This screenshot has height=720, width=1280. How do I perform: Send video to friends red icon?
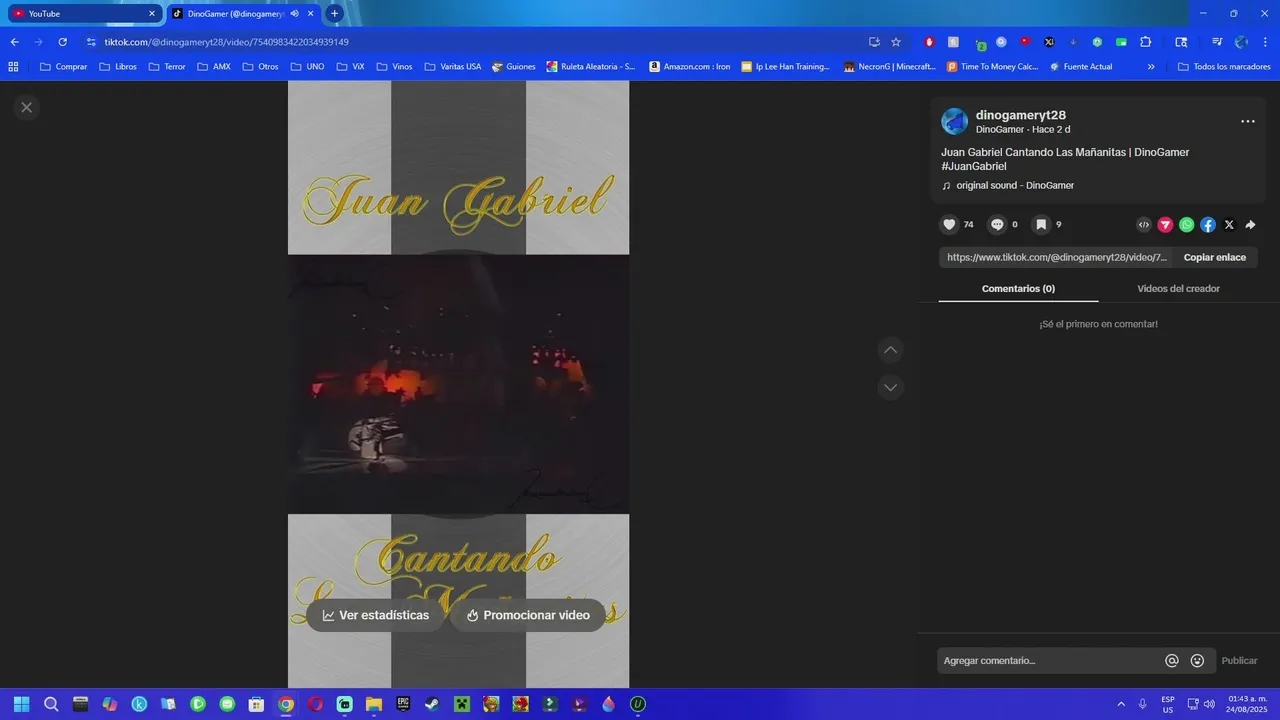(1165, 225)
